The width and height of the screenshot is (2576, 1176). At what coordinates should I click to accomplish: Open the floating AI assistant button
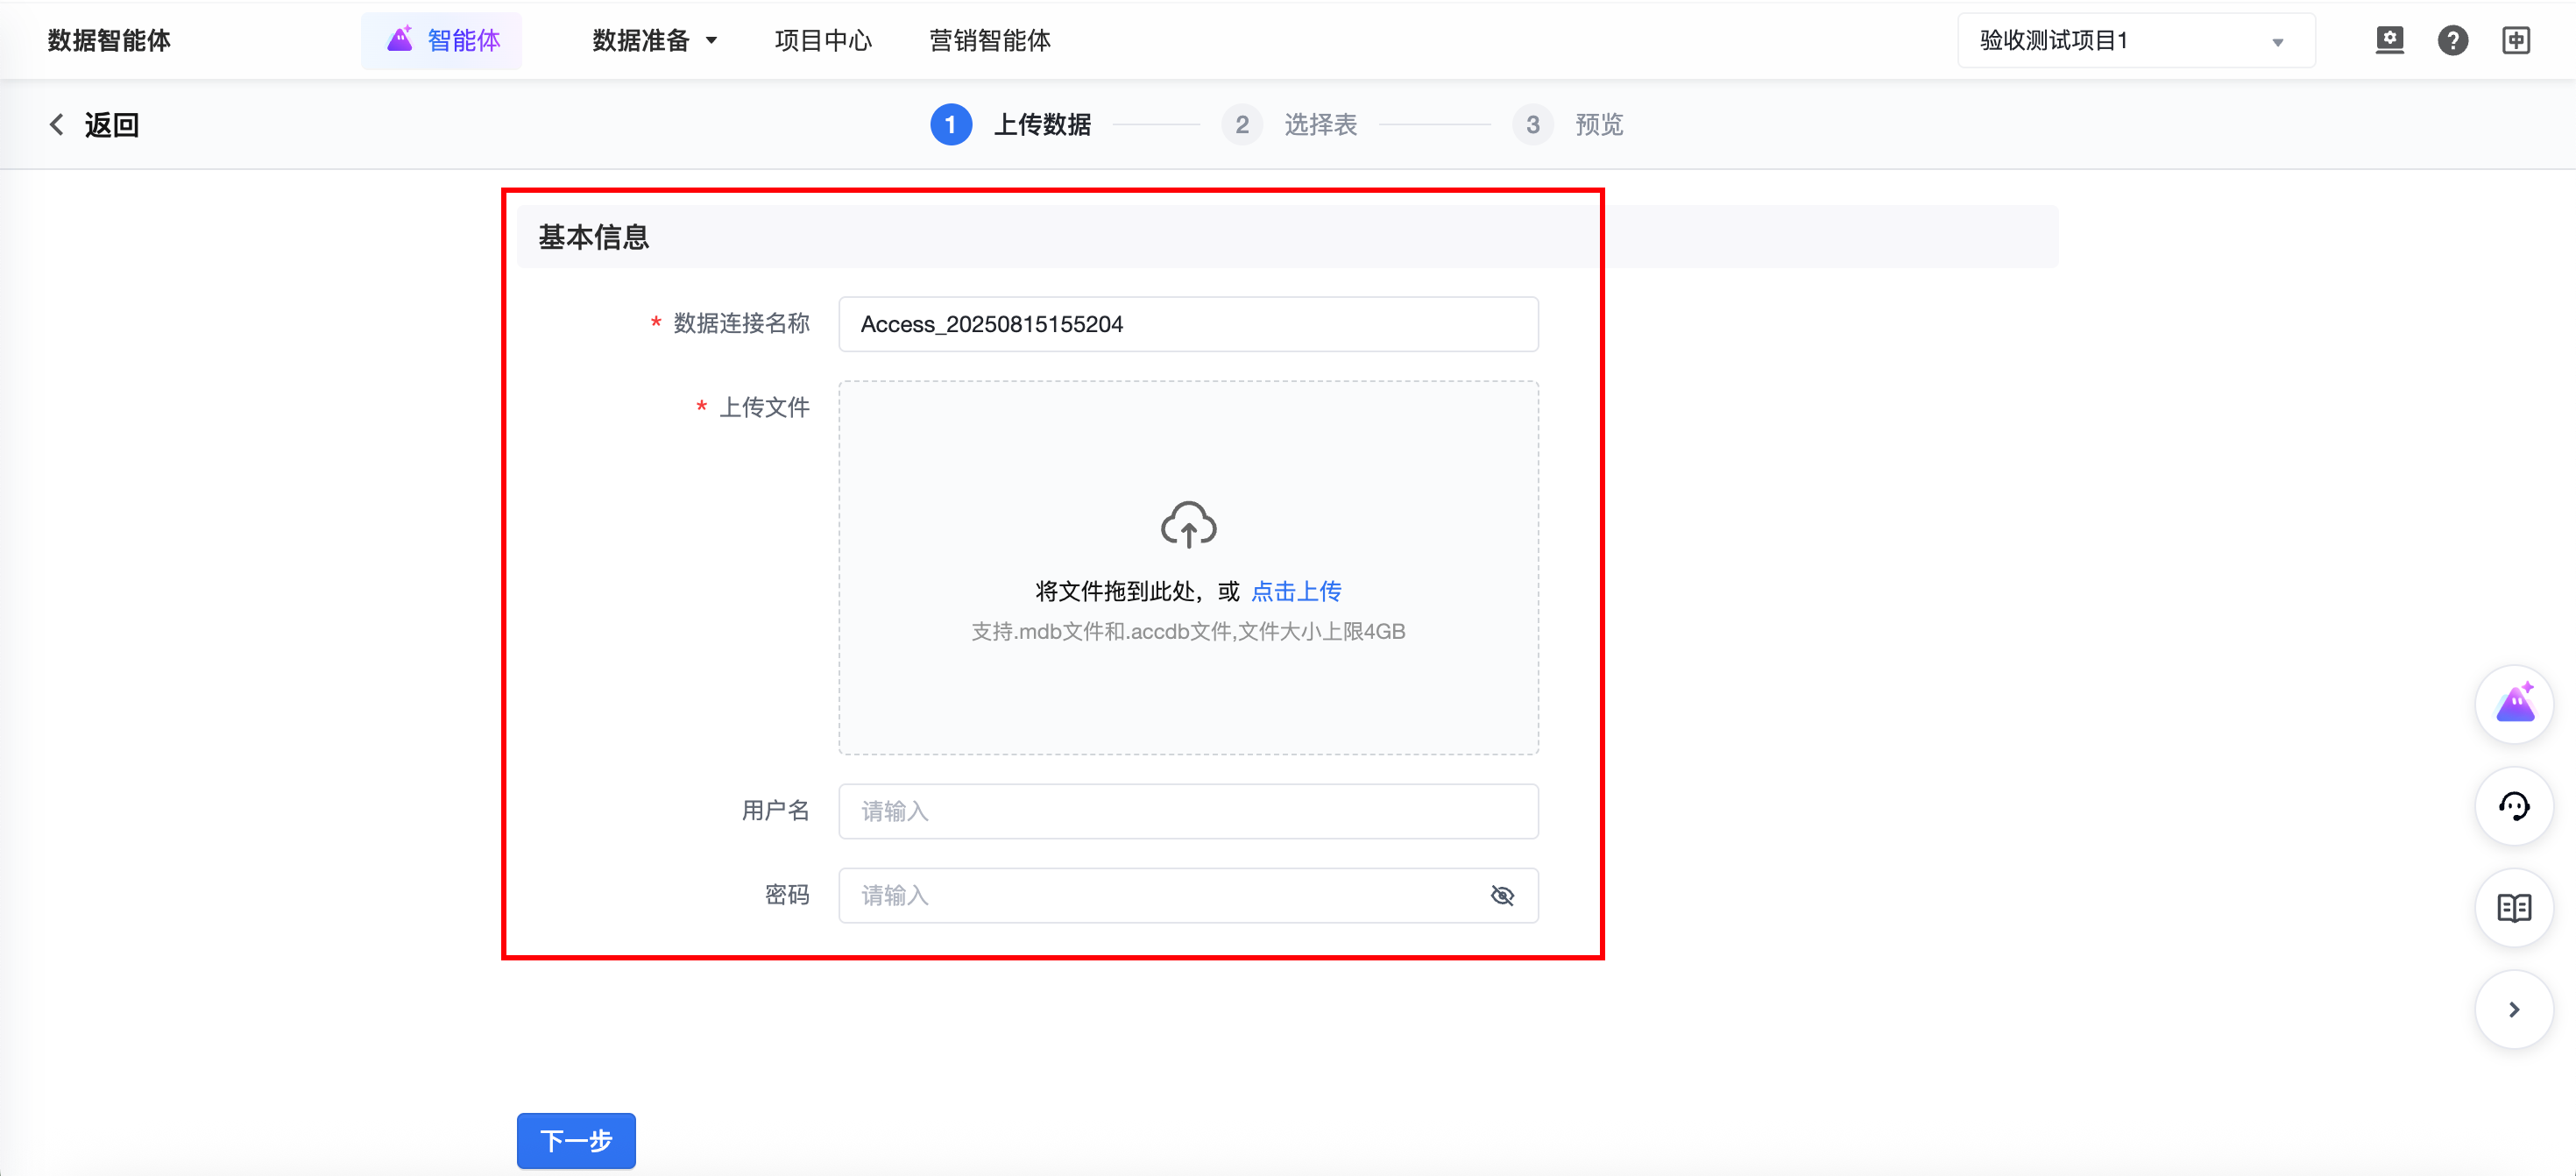(x=2513, y=705)
